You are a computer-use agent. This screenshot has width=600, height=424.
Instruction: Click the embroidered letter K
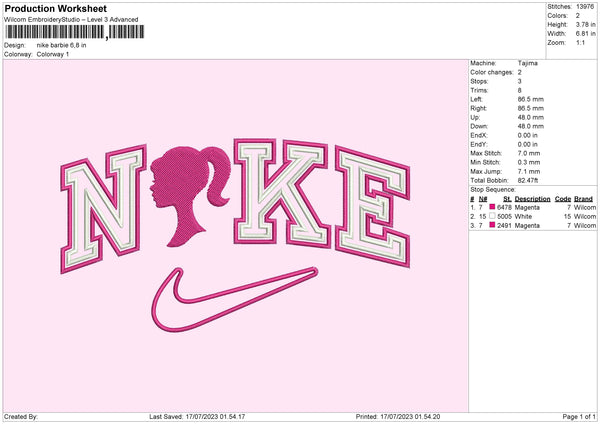pos(281,192)
